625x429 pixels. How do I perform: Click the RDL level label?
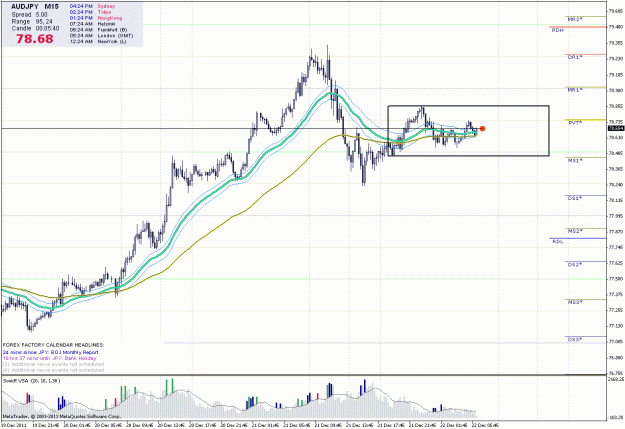[558, 242]
